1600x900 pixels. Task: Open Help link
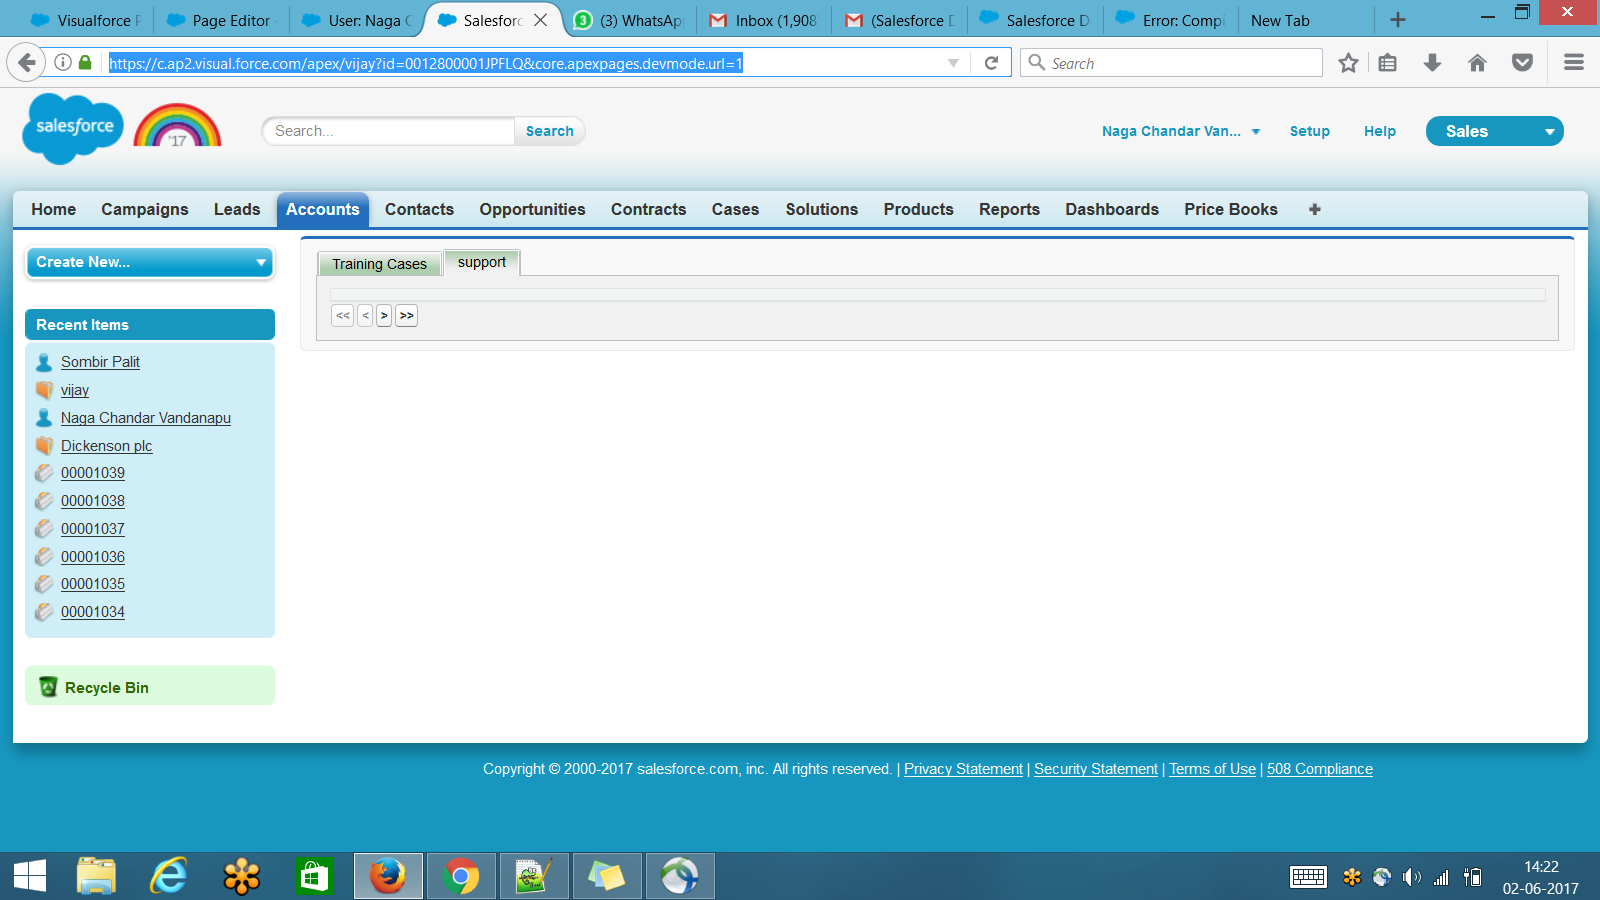[x=1380, y=131]
